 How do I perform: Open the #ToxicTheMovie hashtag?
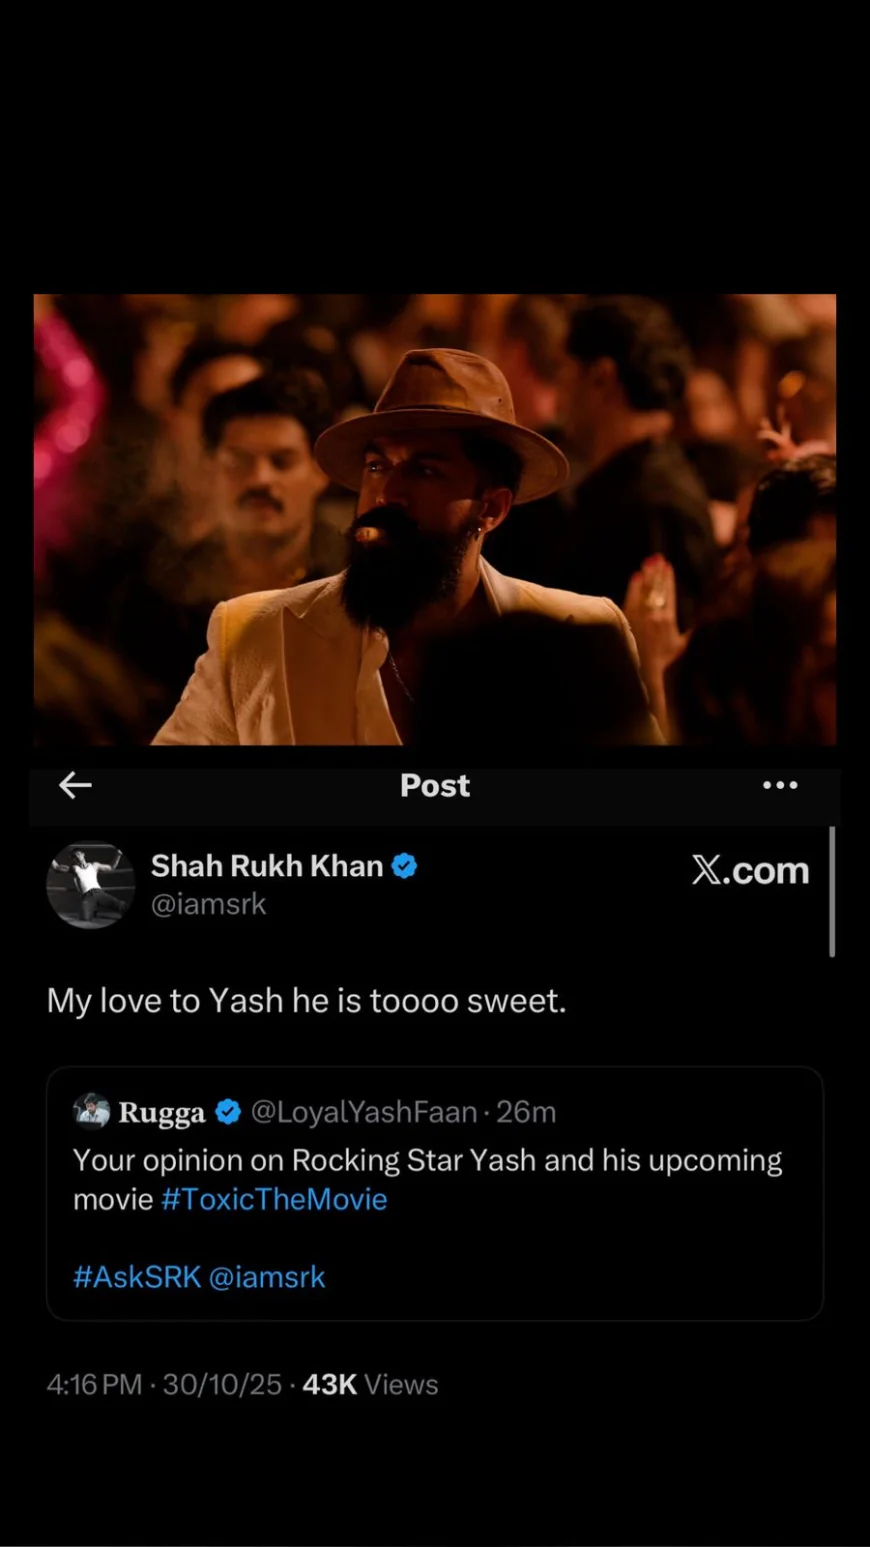point(274,1199)
